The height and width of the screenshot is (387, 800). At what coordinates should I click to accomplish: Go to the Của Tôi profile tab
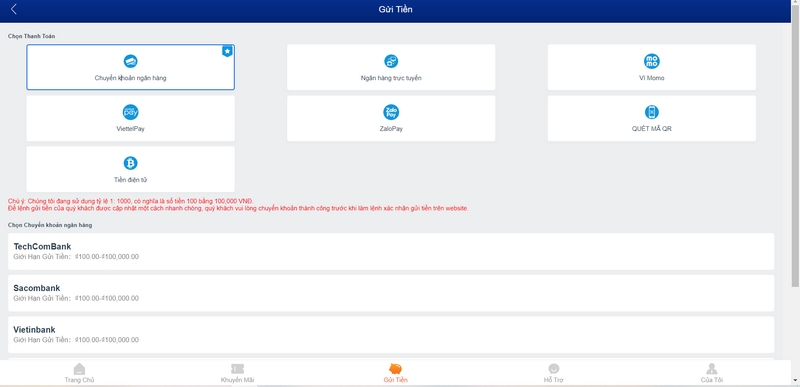pyautogui.click(x=712, y=373)
